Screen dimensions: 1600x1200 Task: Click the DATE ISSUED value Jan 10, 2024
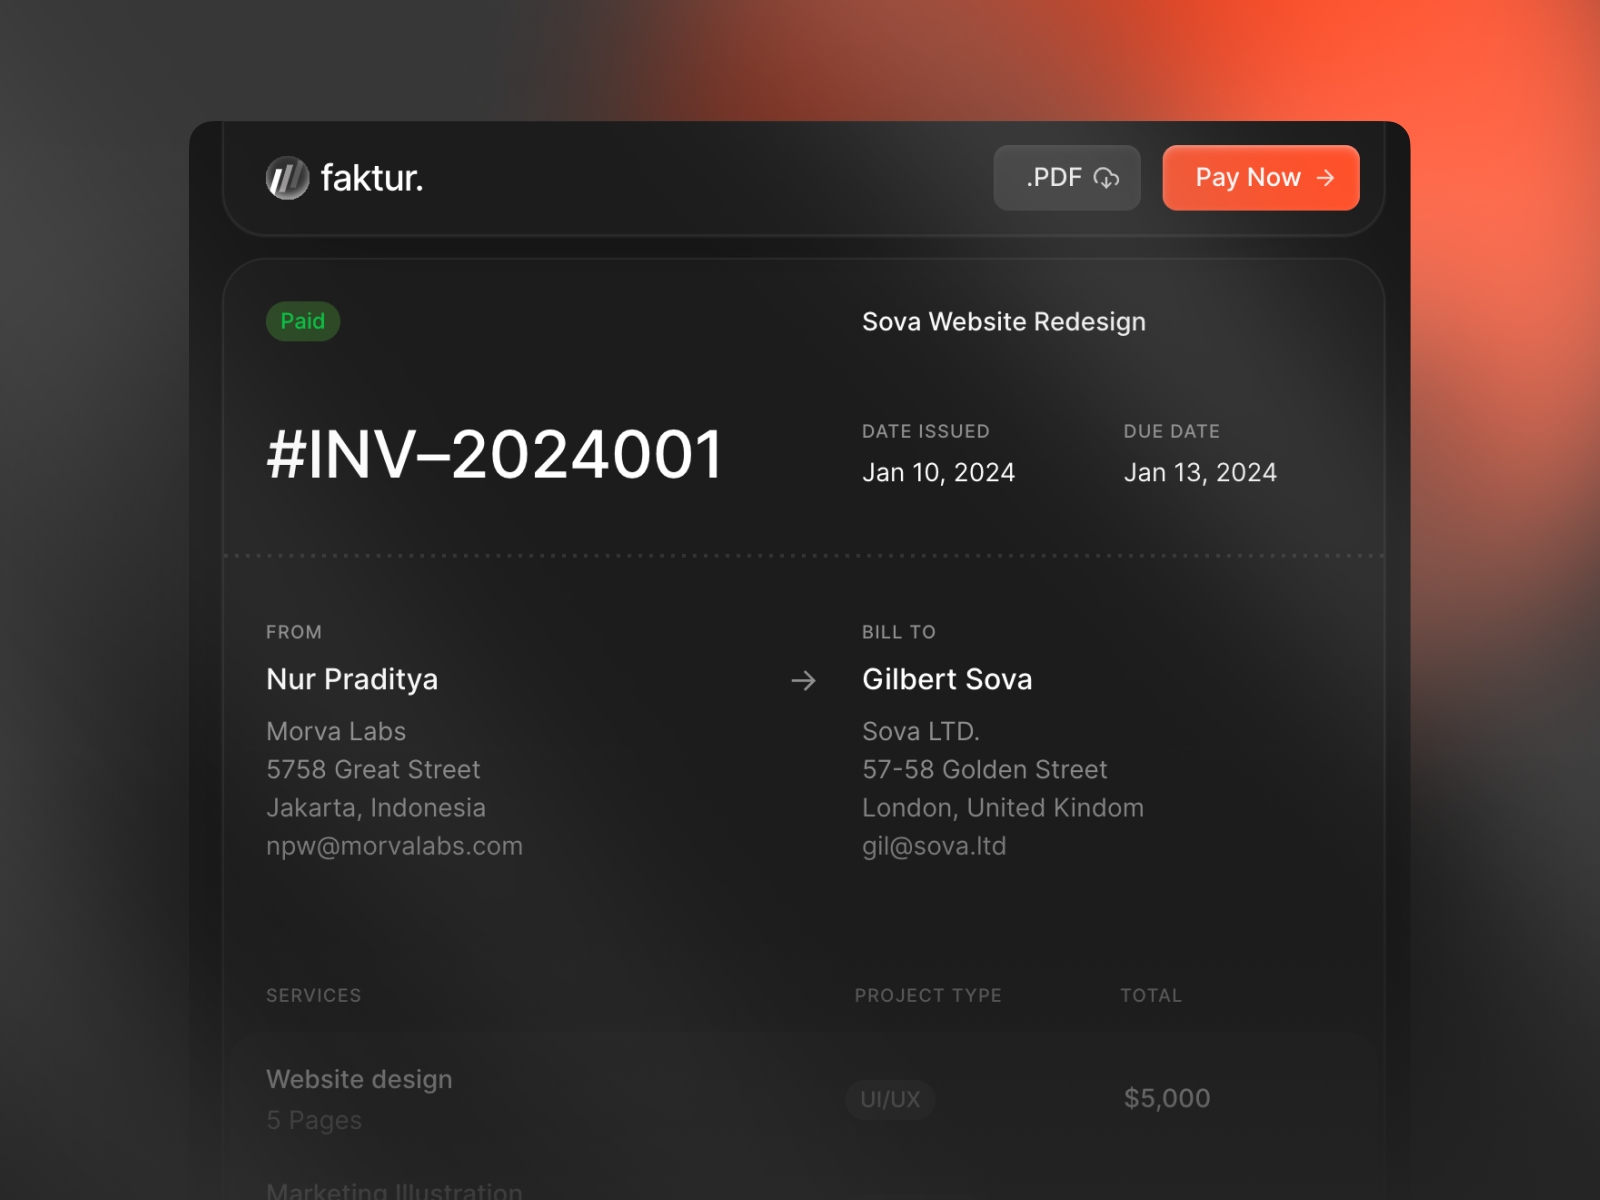(938, 471)
